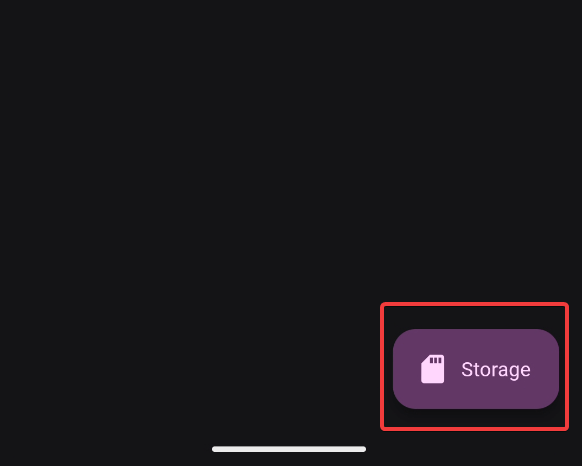Launch Storage from the floating button
Viewport: 582px width, 466px height.
pyautogui.click(x=476, y=369)
